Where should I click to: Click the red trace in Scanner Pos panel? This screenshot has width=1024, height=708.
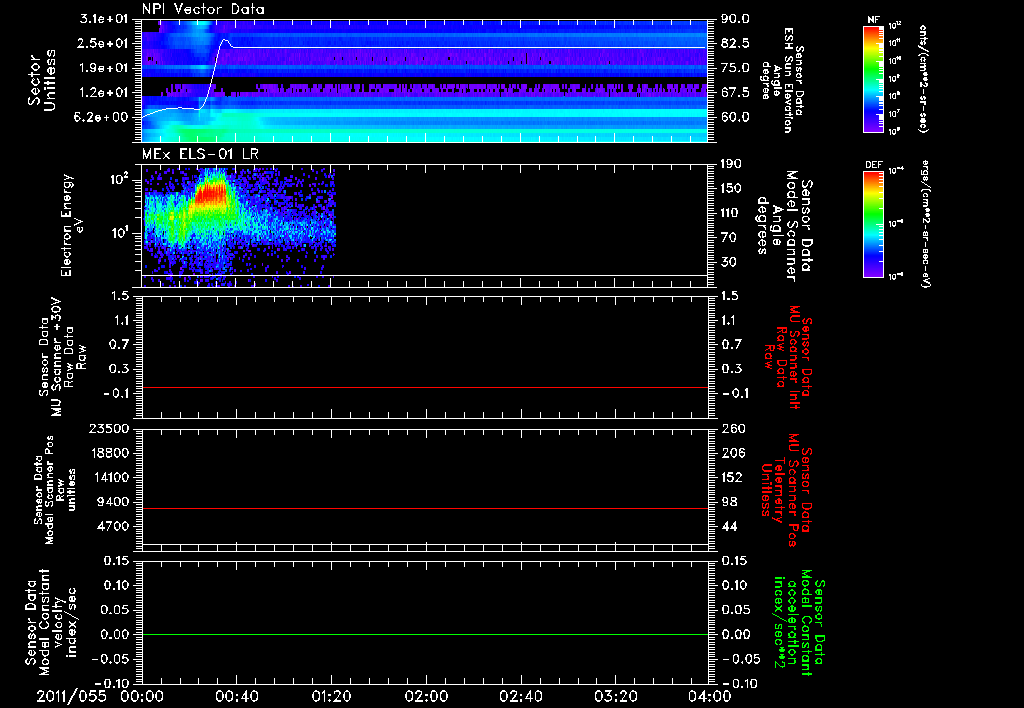pos(424,508)
